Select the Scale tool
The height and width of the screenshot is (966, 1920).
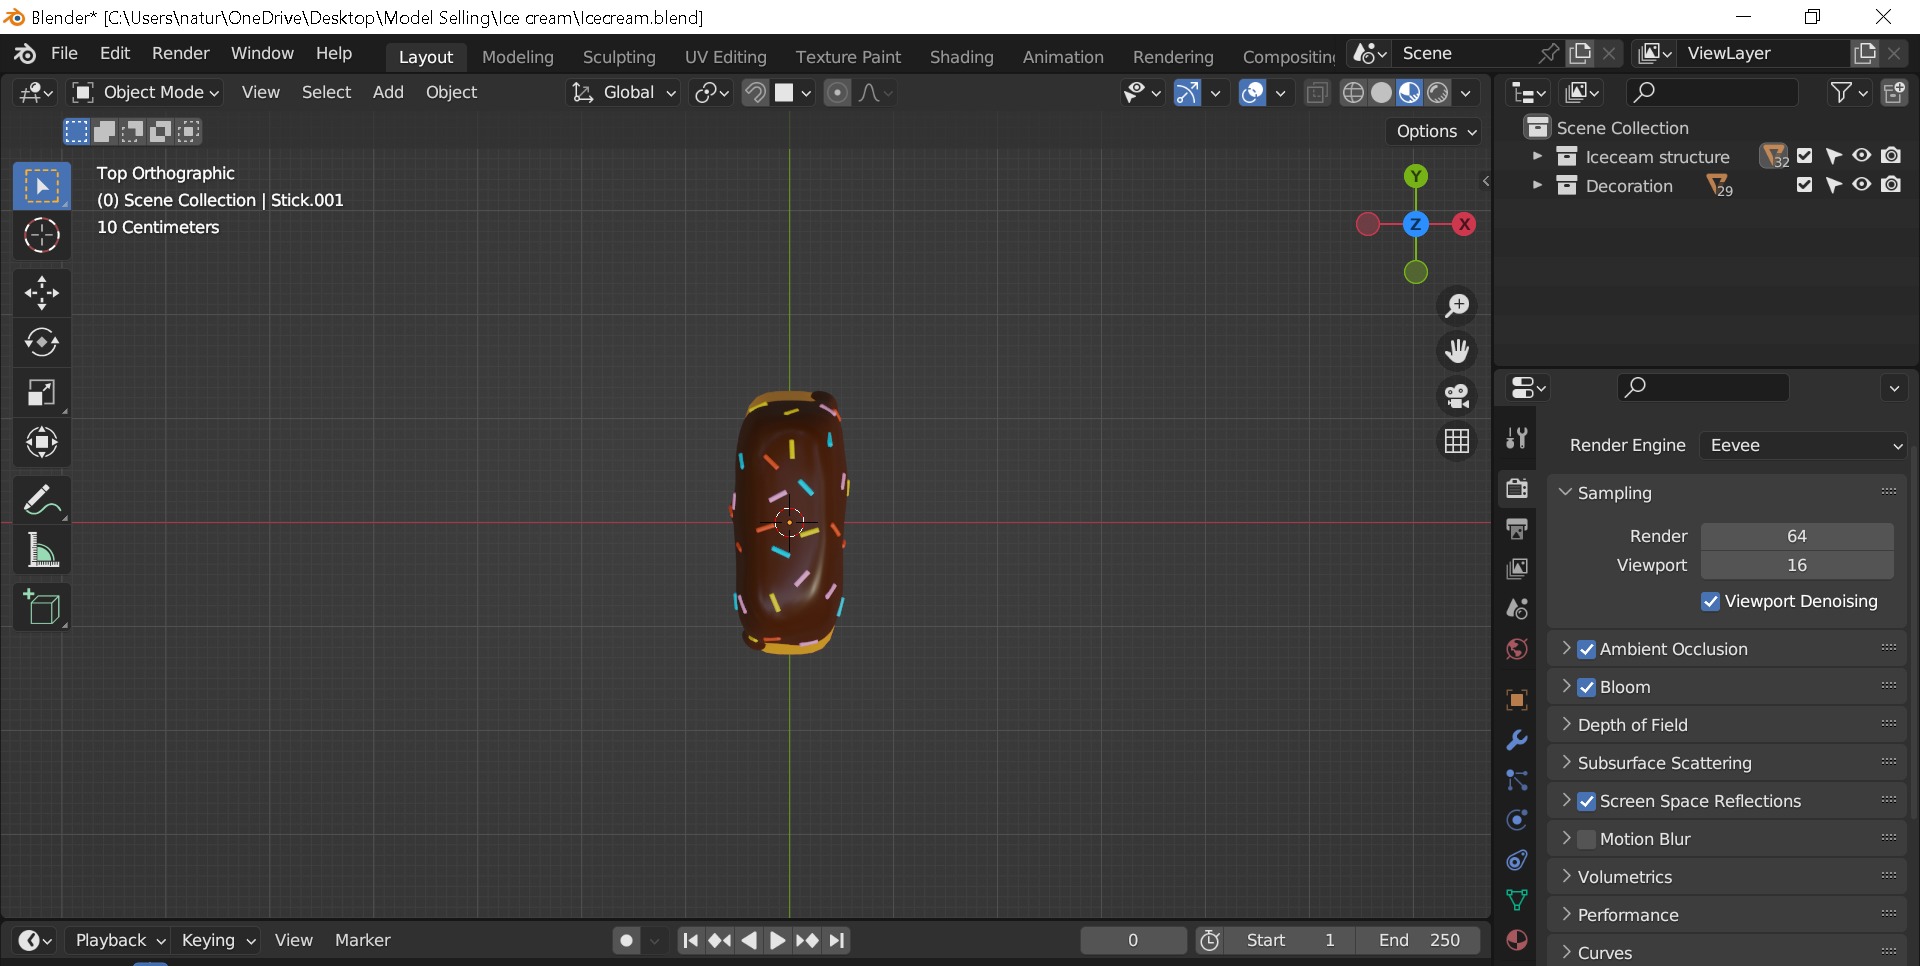click(x=41, y=393)
